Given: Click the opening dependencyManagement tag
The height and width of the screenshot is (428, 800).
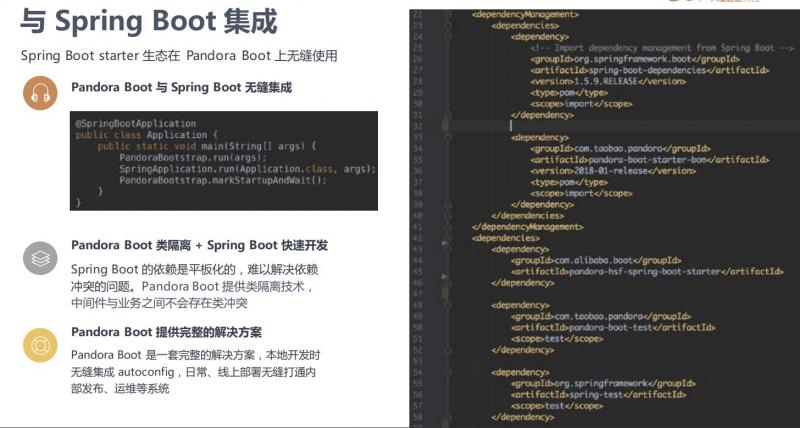Looking at the screenshot, I should [526, 15].
